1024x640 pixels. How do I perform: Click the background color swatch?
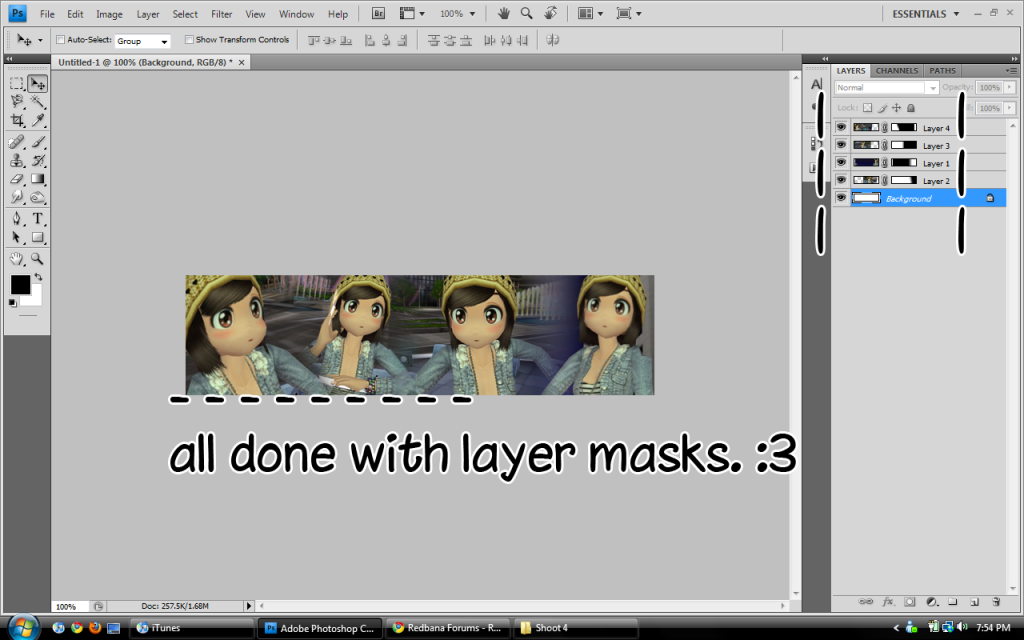34,299
